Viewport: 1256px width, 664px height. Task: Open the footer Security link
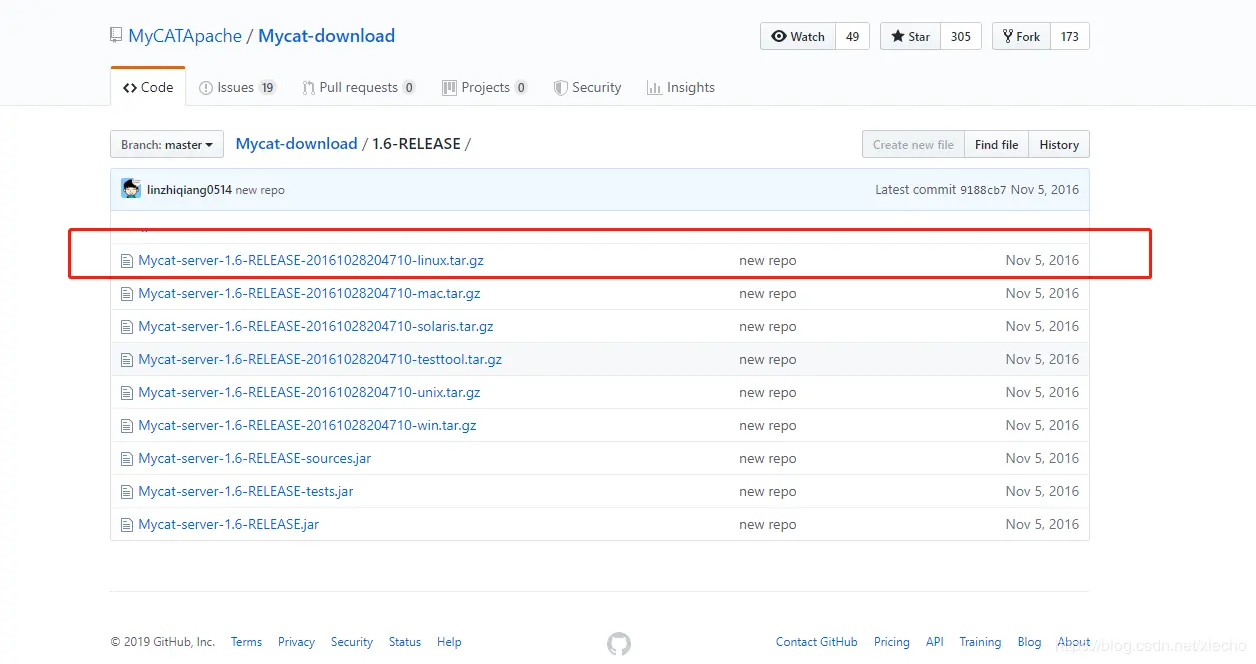click(352, 642)
